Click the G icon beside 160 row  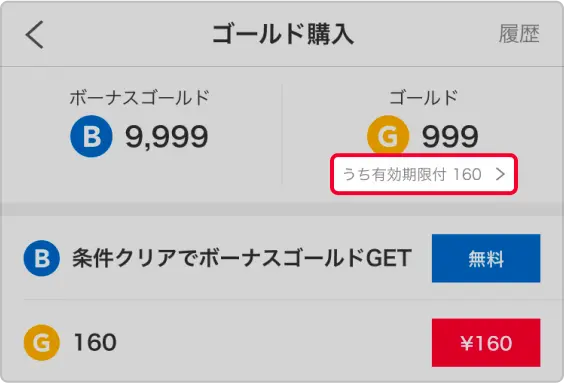[42, 342]
